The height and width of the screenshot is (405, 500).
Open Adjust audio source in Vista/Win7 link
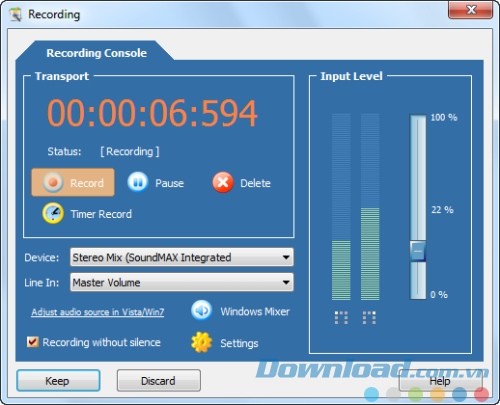click(98, 312)
